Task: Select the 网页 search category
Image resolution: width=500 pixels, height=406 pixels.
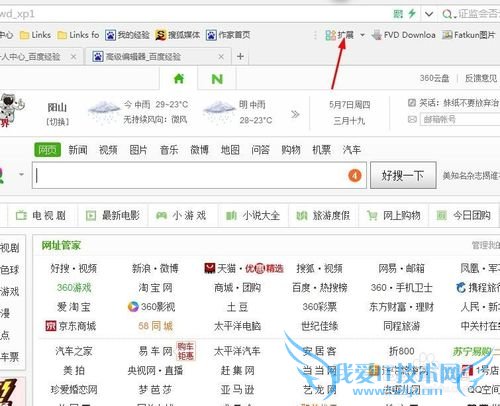Action: point(47,150)
